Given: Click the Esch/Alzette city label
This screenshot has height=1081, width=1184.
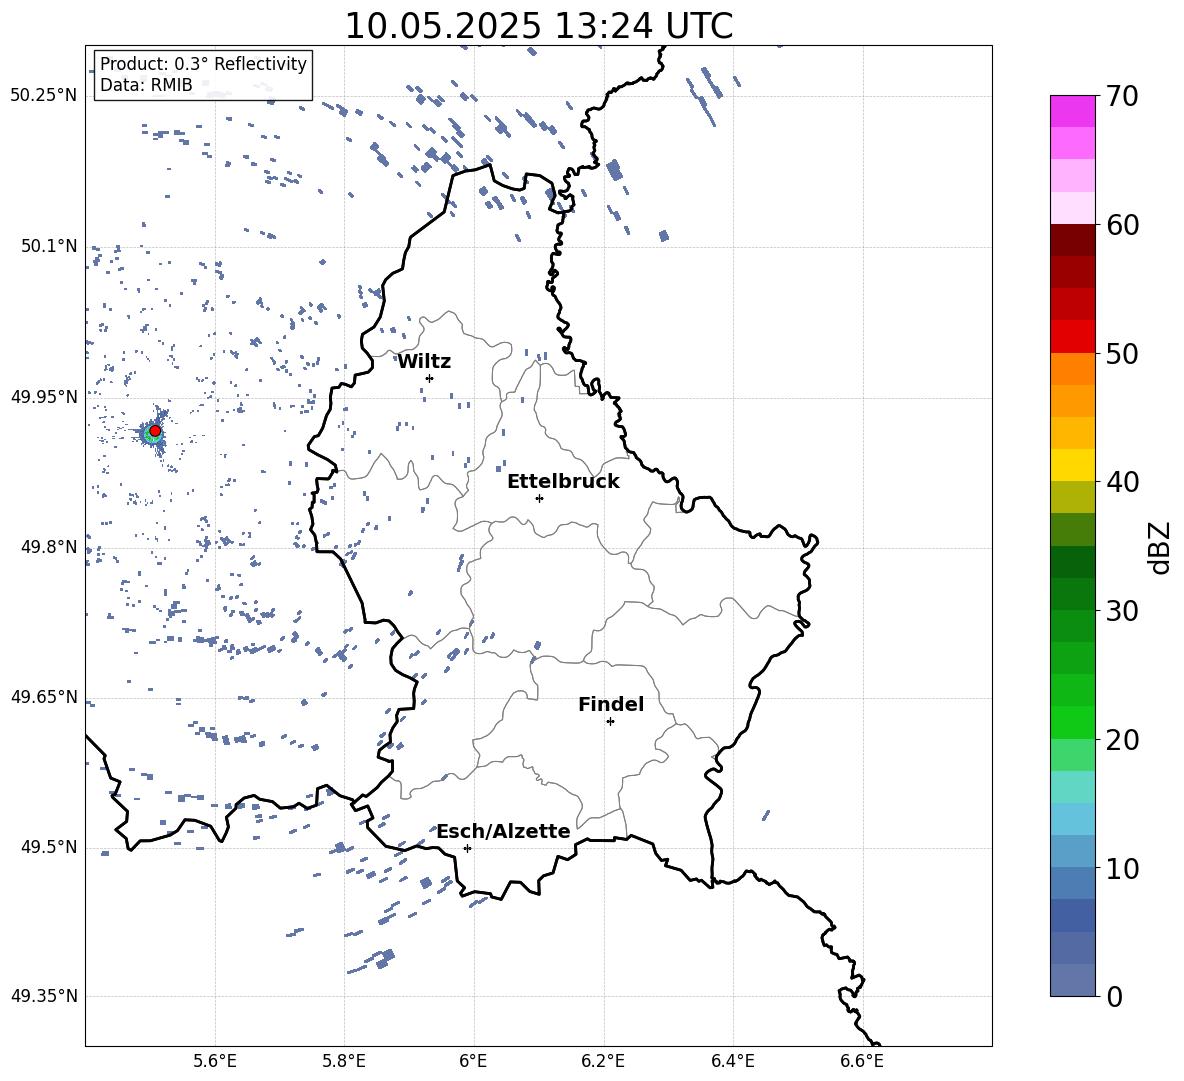Looking at the screenshot, I should click(504, 832).
